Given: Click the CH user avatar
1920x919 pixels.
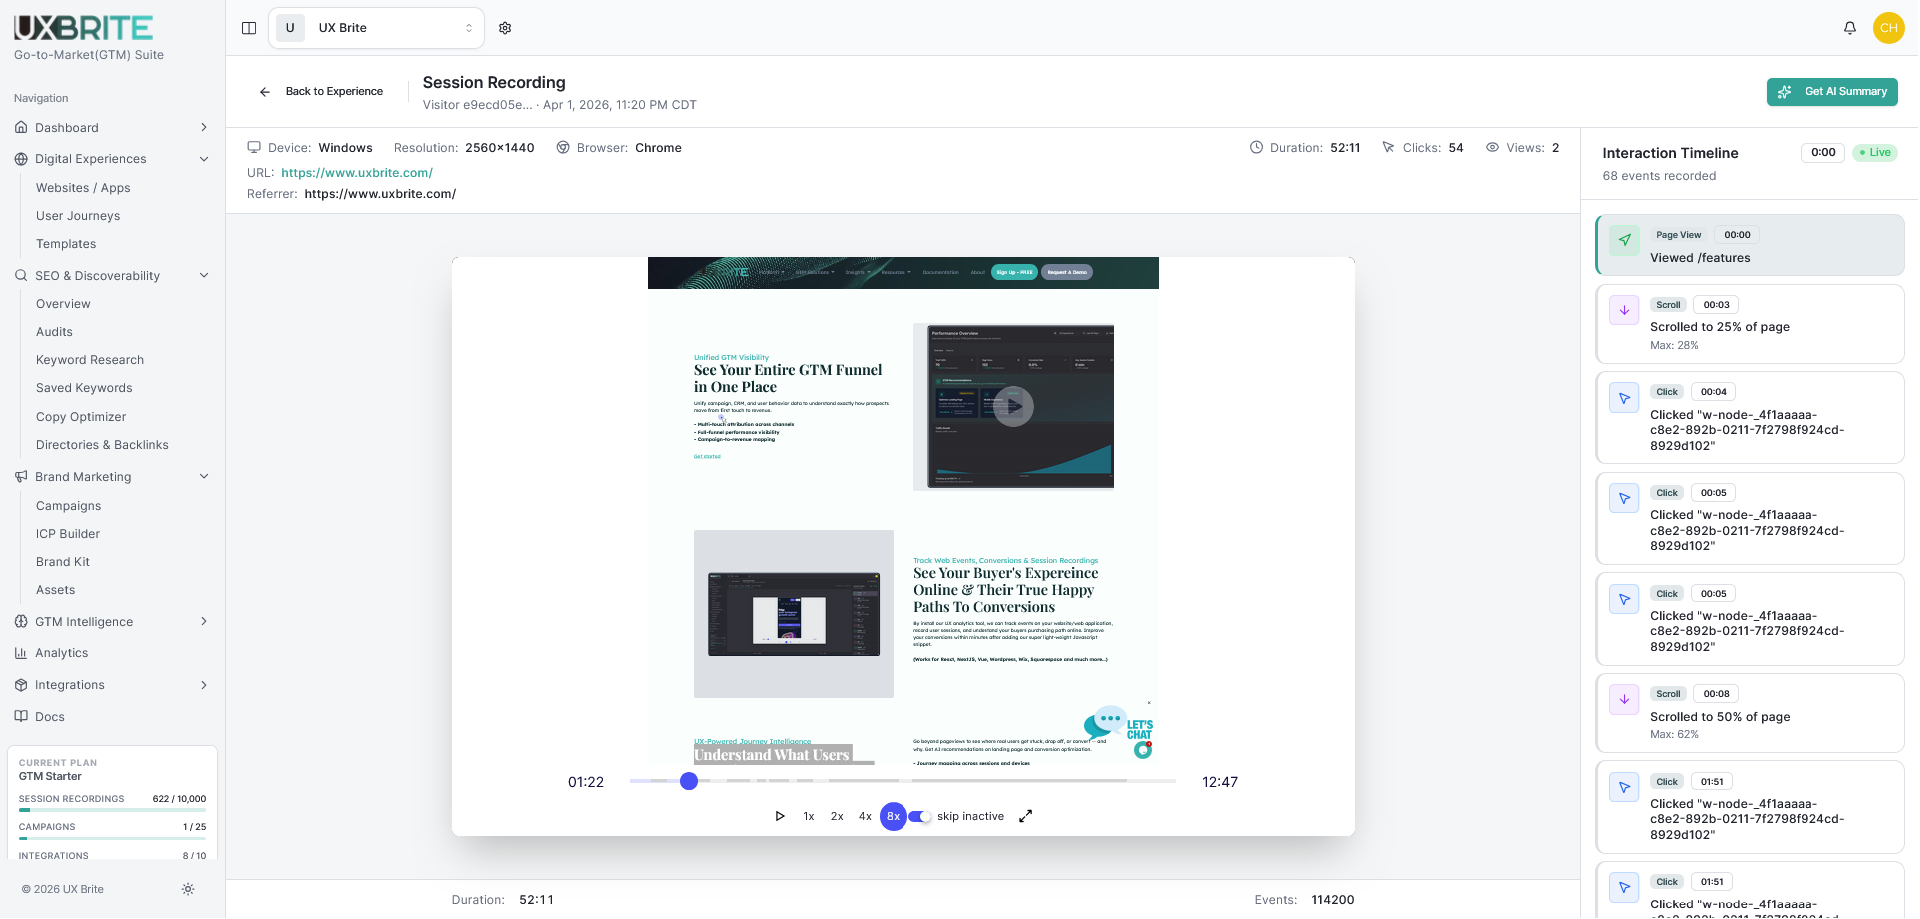Looking at the screenshot, I should (x=1888, y=28).
